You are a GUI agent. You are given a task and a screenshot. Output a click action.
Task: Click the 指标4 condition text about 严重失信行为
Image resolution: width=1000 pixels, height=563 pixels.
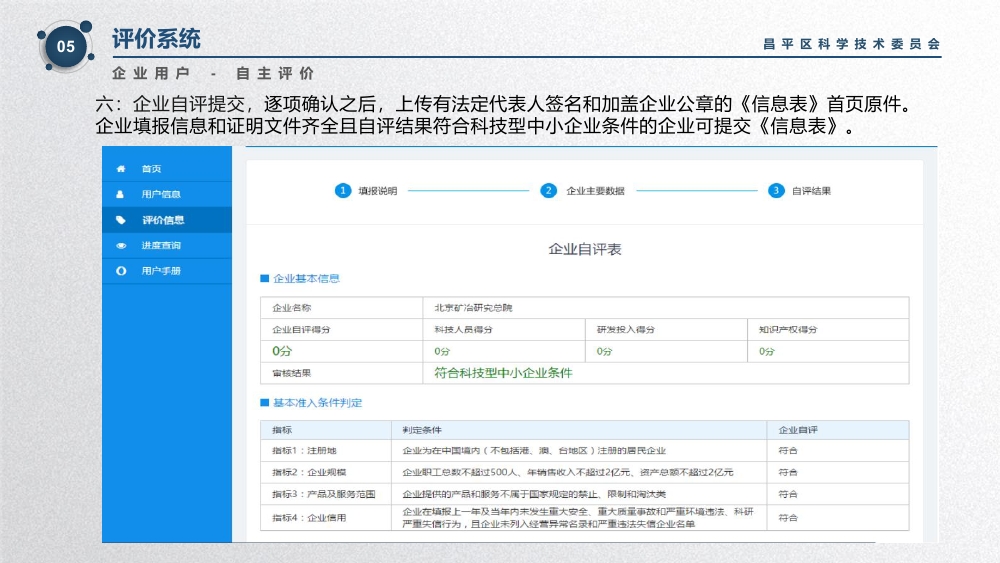[x=578, y=518]
